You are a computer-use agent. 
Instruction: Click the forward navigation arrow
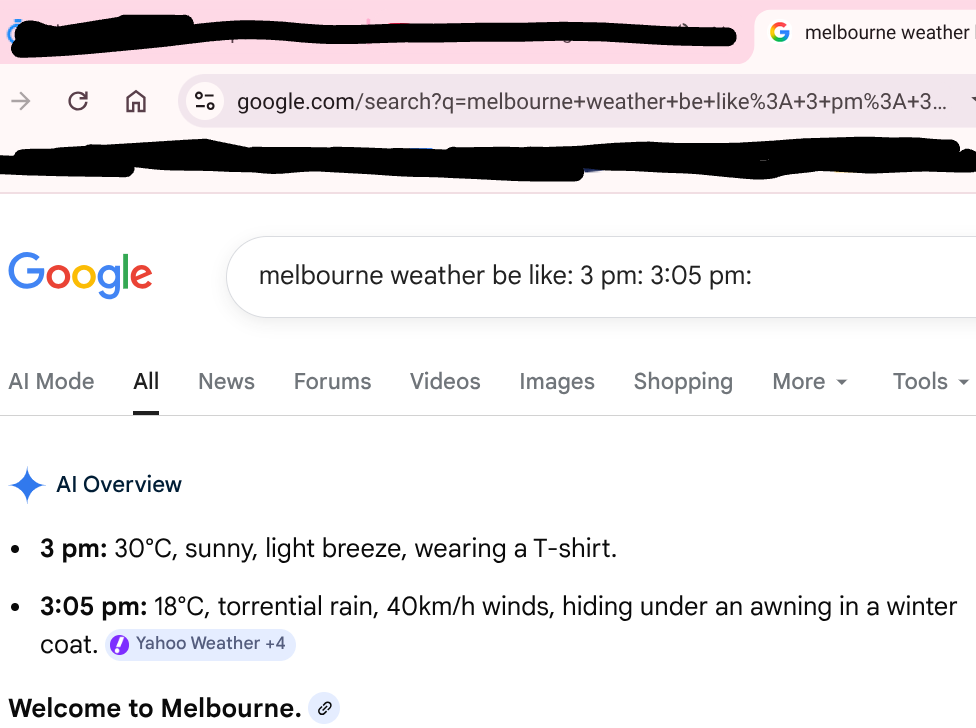click(x=20, y=100)
